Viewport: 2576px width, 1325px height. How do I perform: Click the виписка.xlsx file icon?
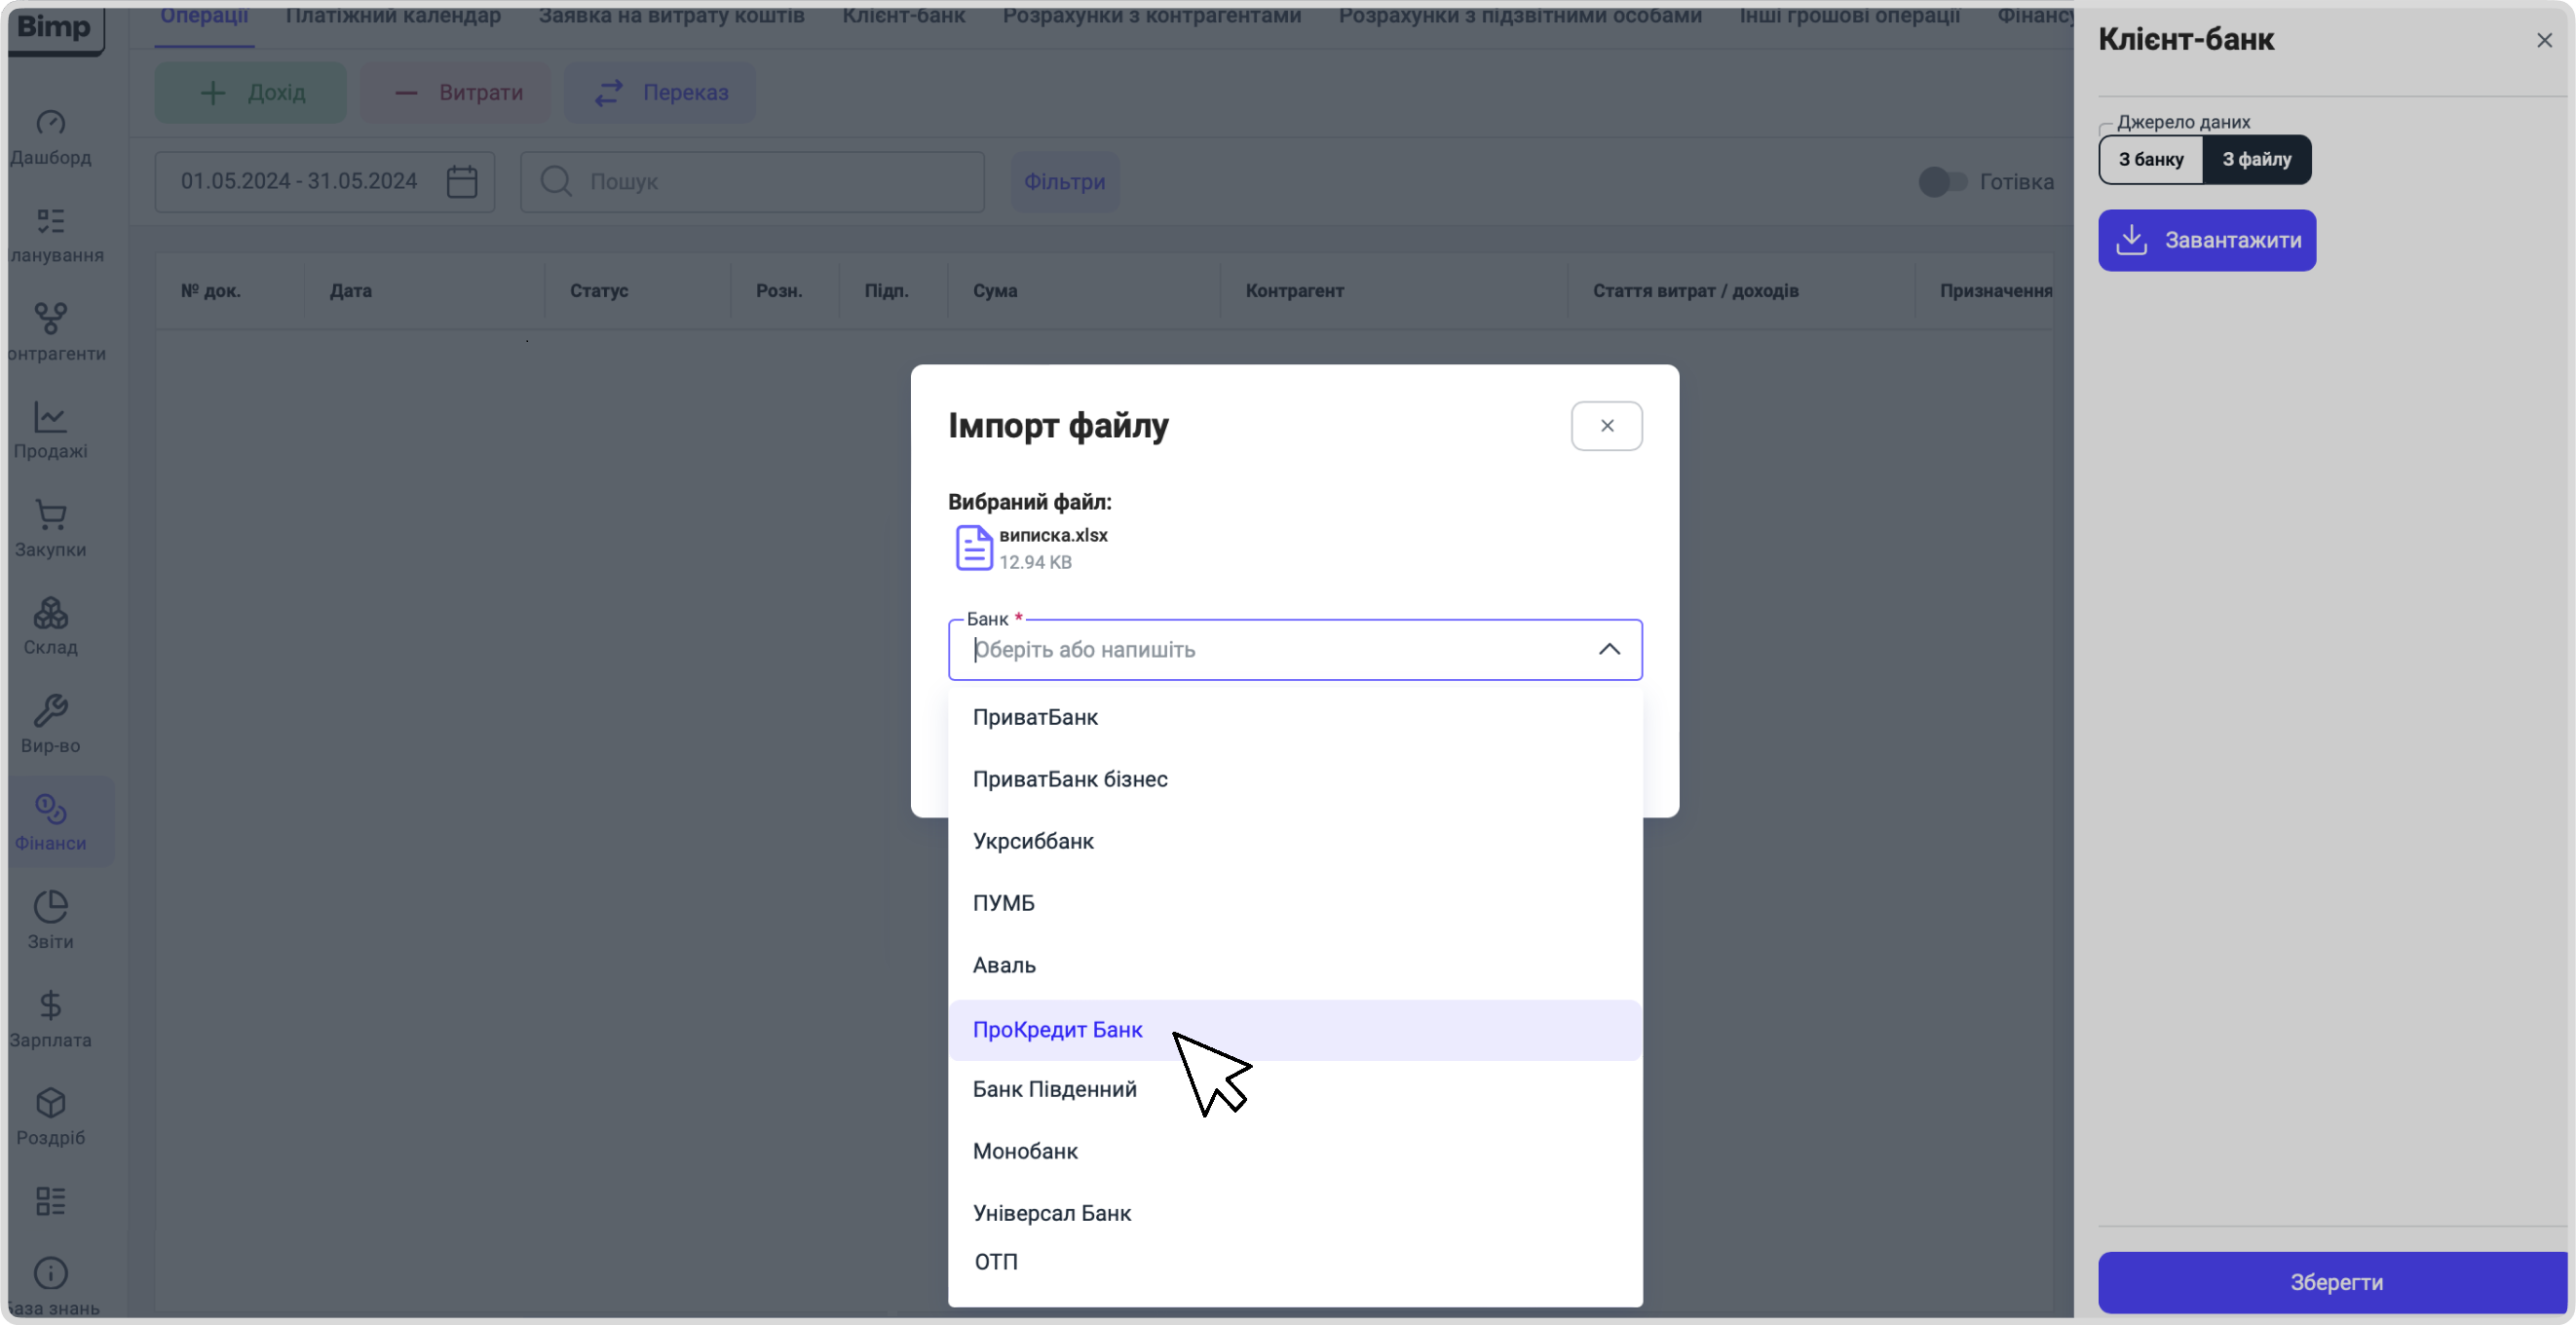(x=973, y=548)
